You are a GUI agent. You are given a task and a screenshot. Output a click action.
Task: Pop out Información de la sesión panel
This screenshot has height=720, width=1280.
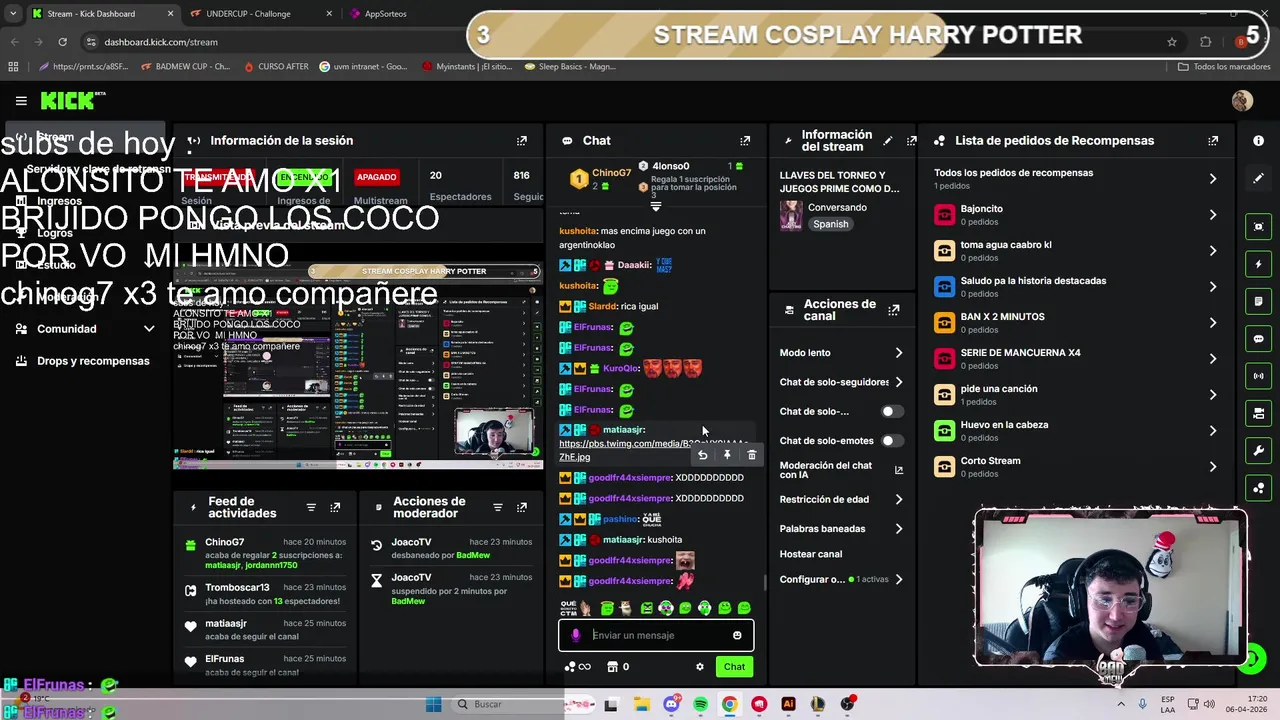click(x=522, y=141)
